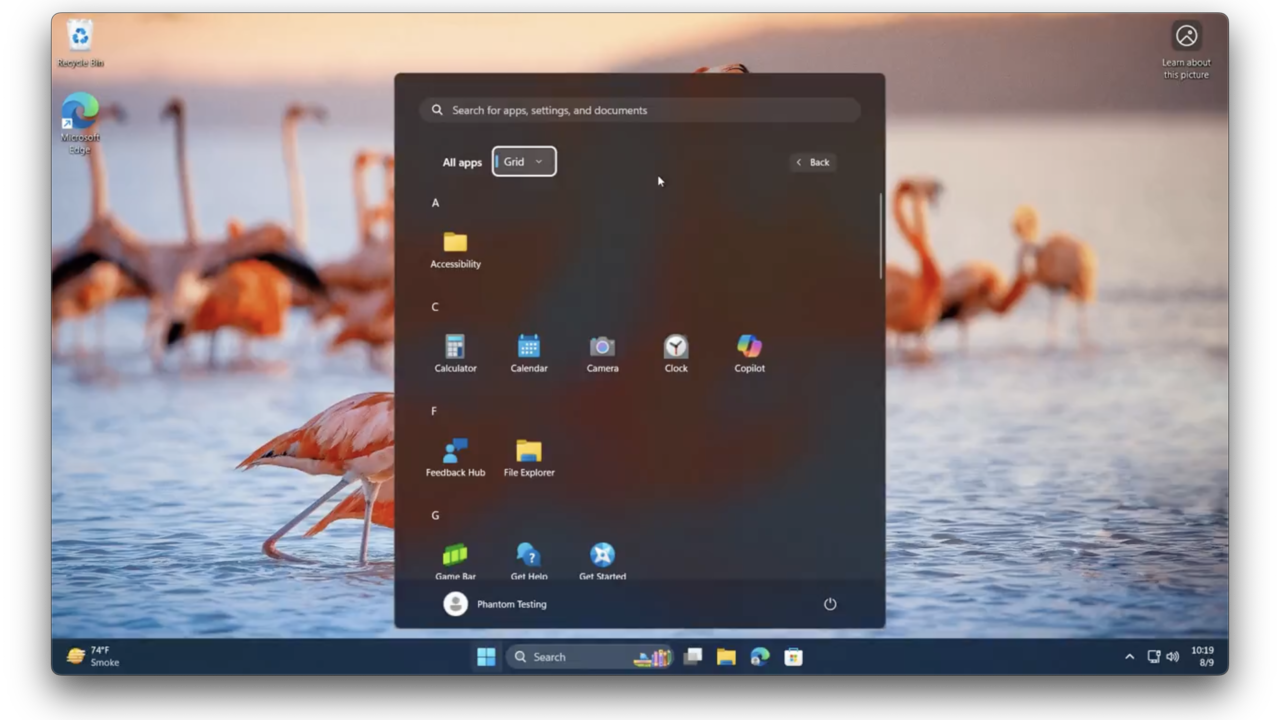Screen dimensions: 1280x720
Task: Open Feedback Hub
Action: coord(455,457)
